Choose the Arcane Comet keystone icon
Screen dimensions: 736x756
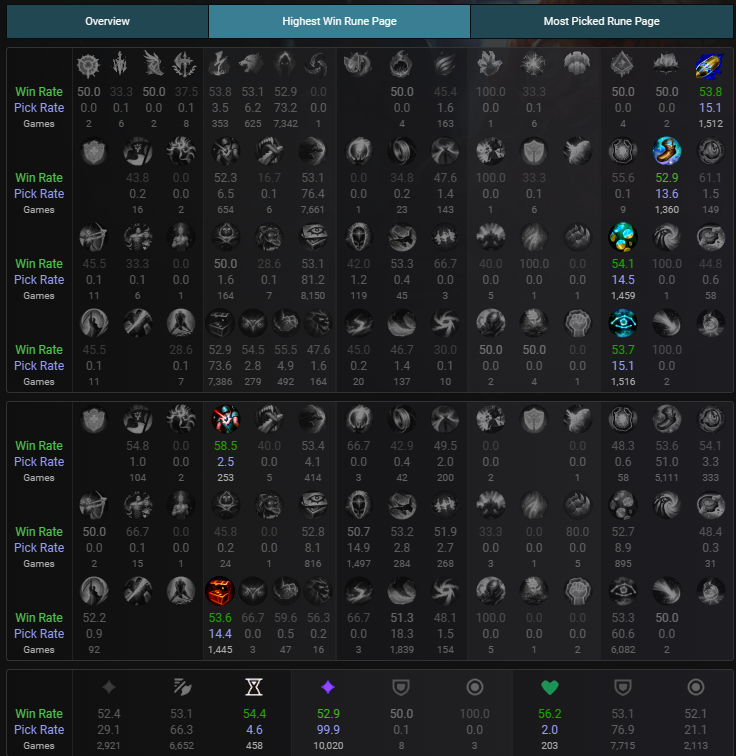(401, 66)
